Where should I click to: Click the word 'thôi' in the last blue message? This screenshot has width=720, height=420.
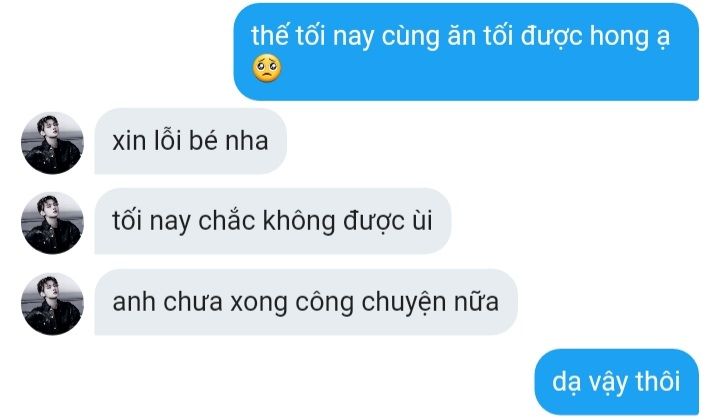[x=658, y=381]
